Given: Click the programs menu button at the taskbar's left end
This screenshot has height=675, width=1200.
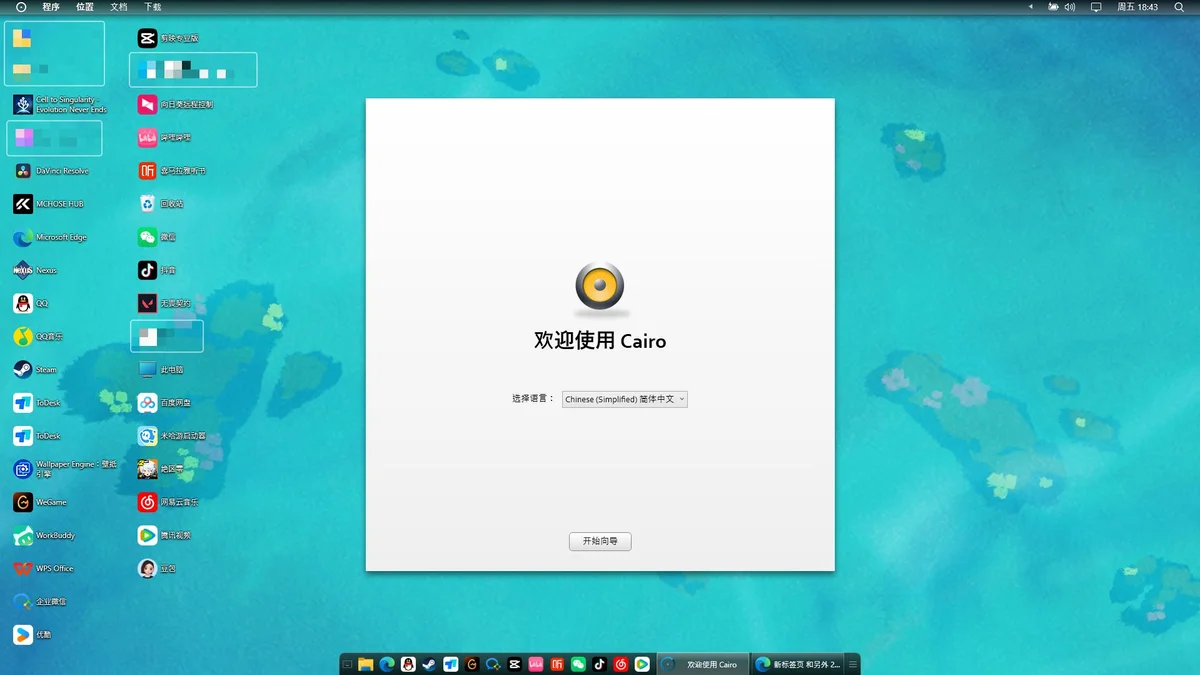Looking at the screenshot, I should 347,664.
